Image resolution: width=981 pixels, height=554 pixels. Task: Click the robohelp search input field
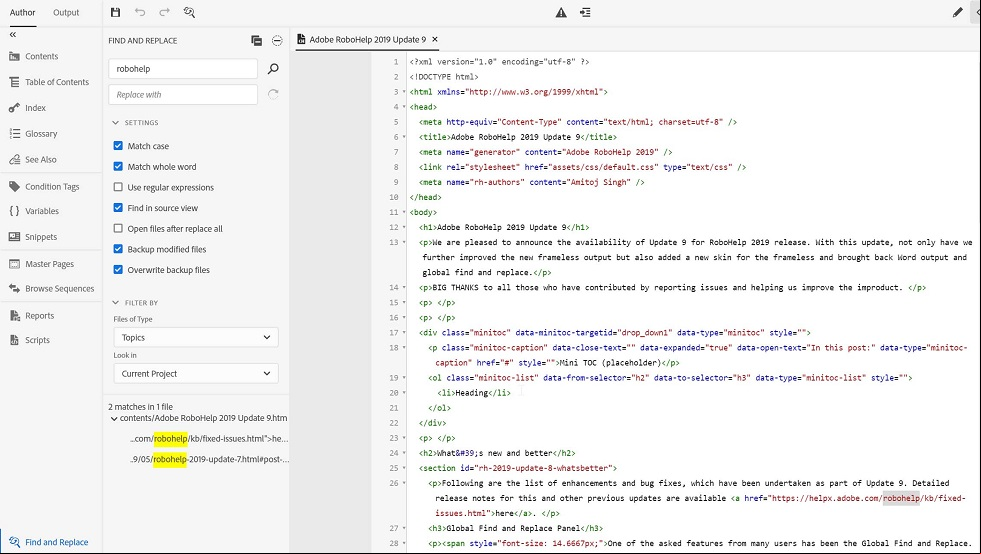pyautogui.click(x=183, y=69)
